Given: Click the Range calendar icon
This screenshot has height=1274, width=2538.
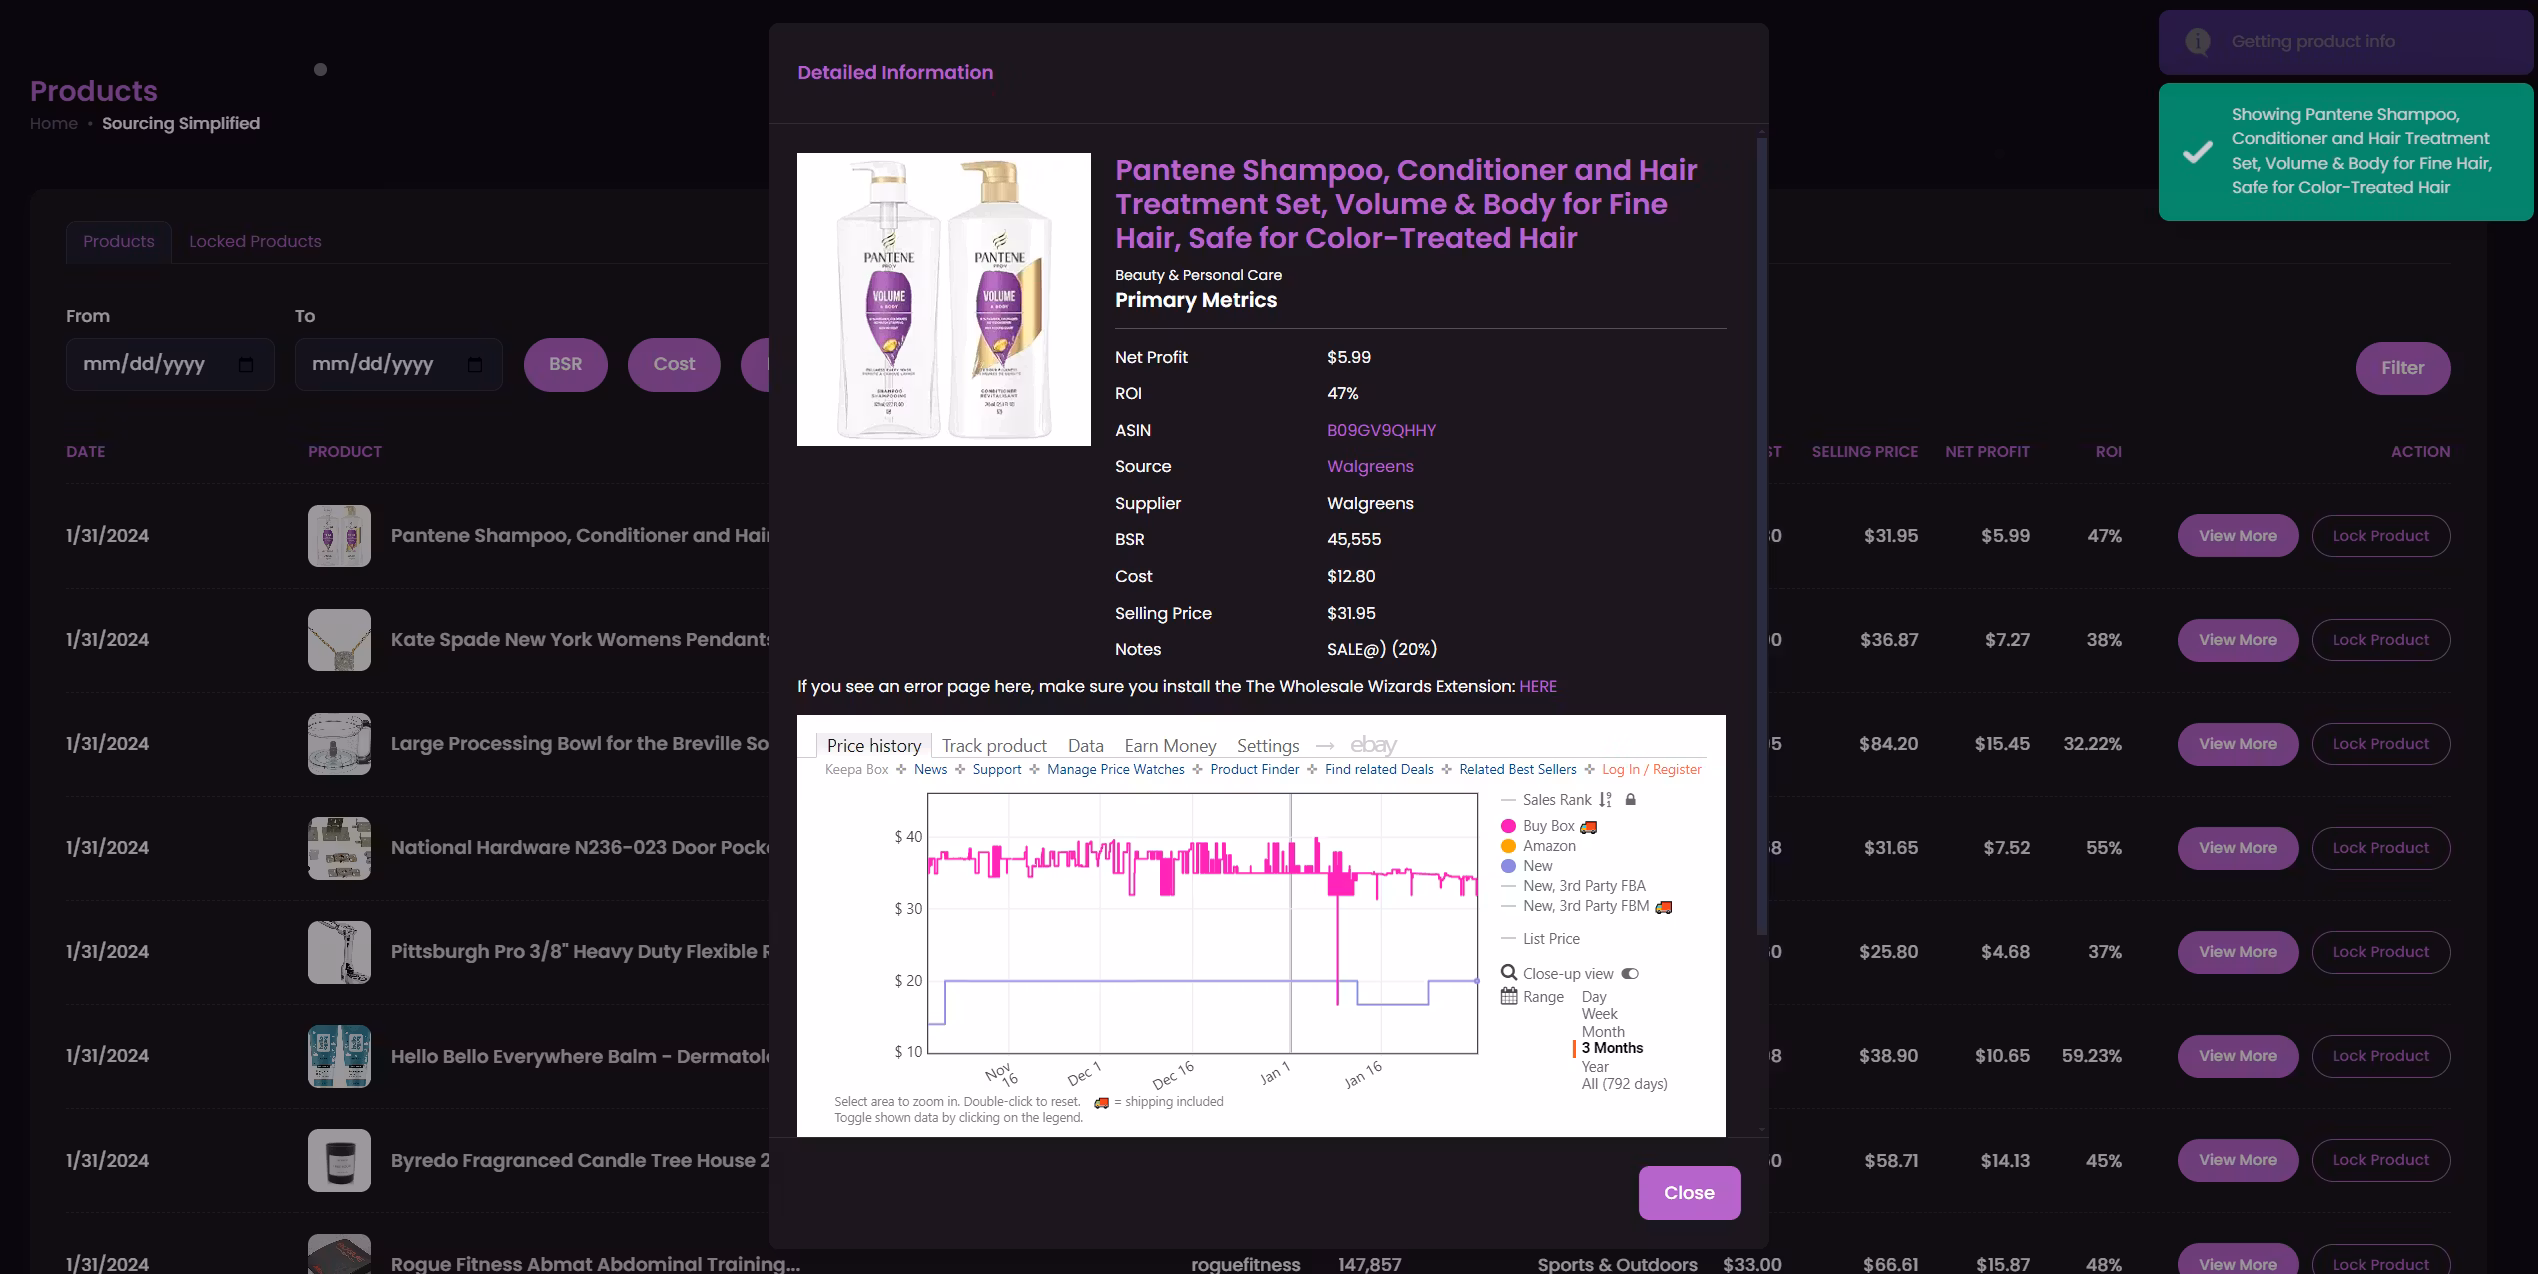Looking at the screenshot, I should [x=1509, y=997].
